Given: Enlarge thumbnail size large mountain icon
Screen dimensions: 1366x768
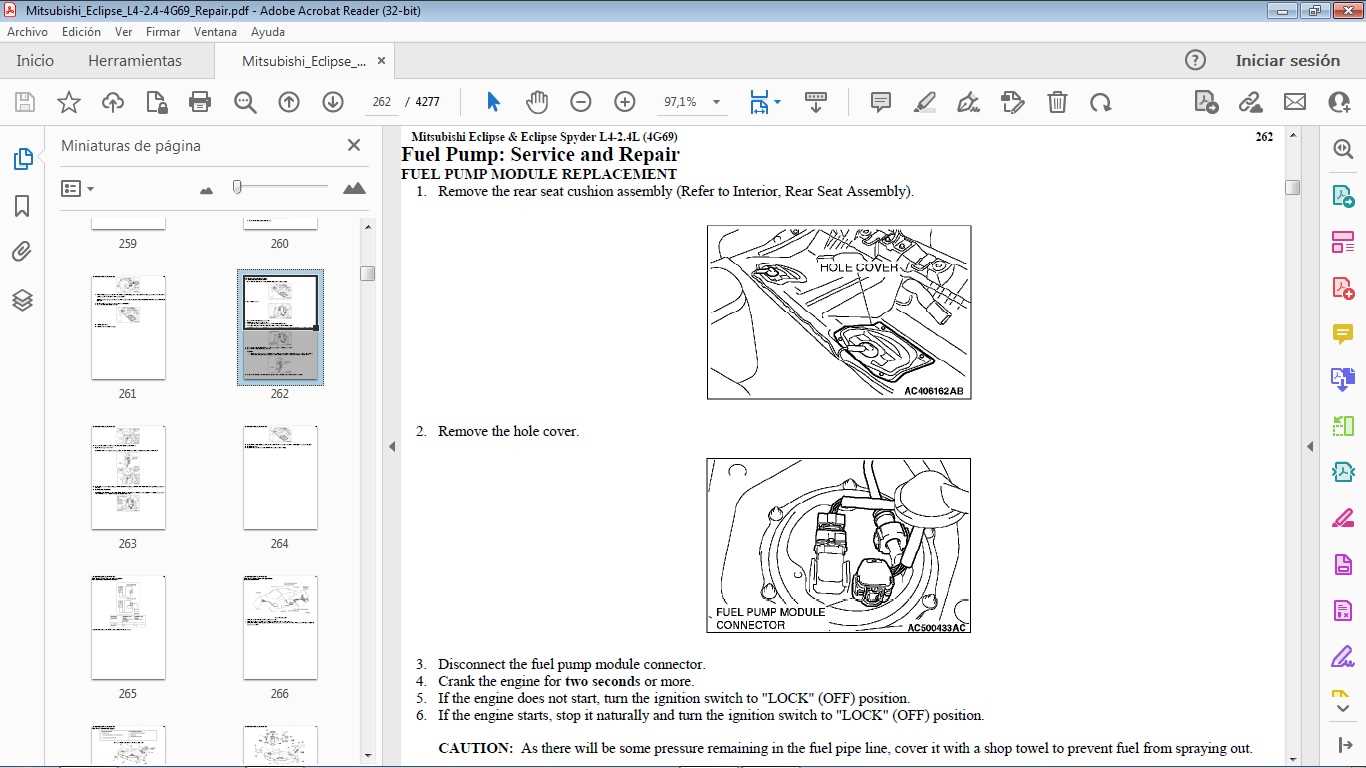Looking at the screenshot, I should click(354, 188).
